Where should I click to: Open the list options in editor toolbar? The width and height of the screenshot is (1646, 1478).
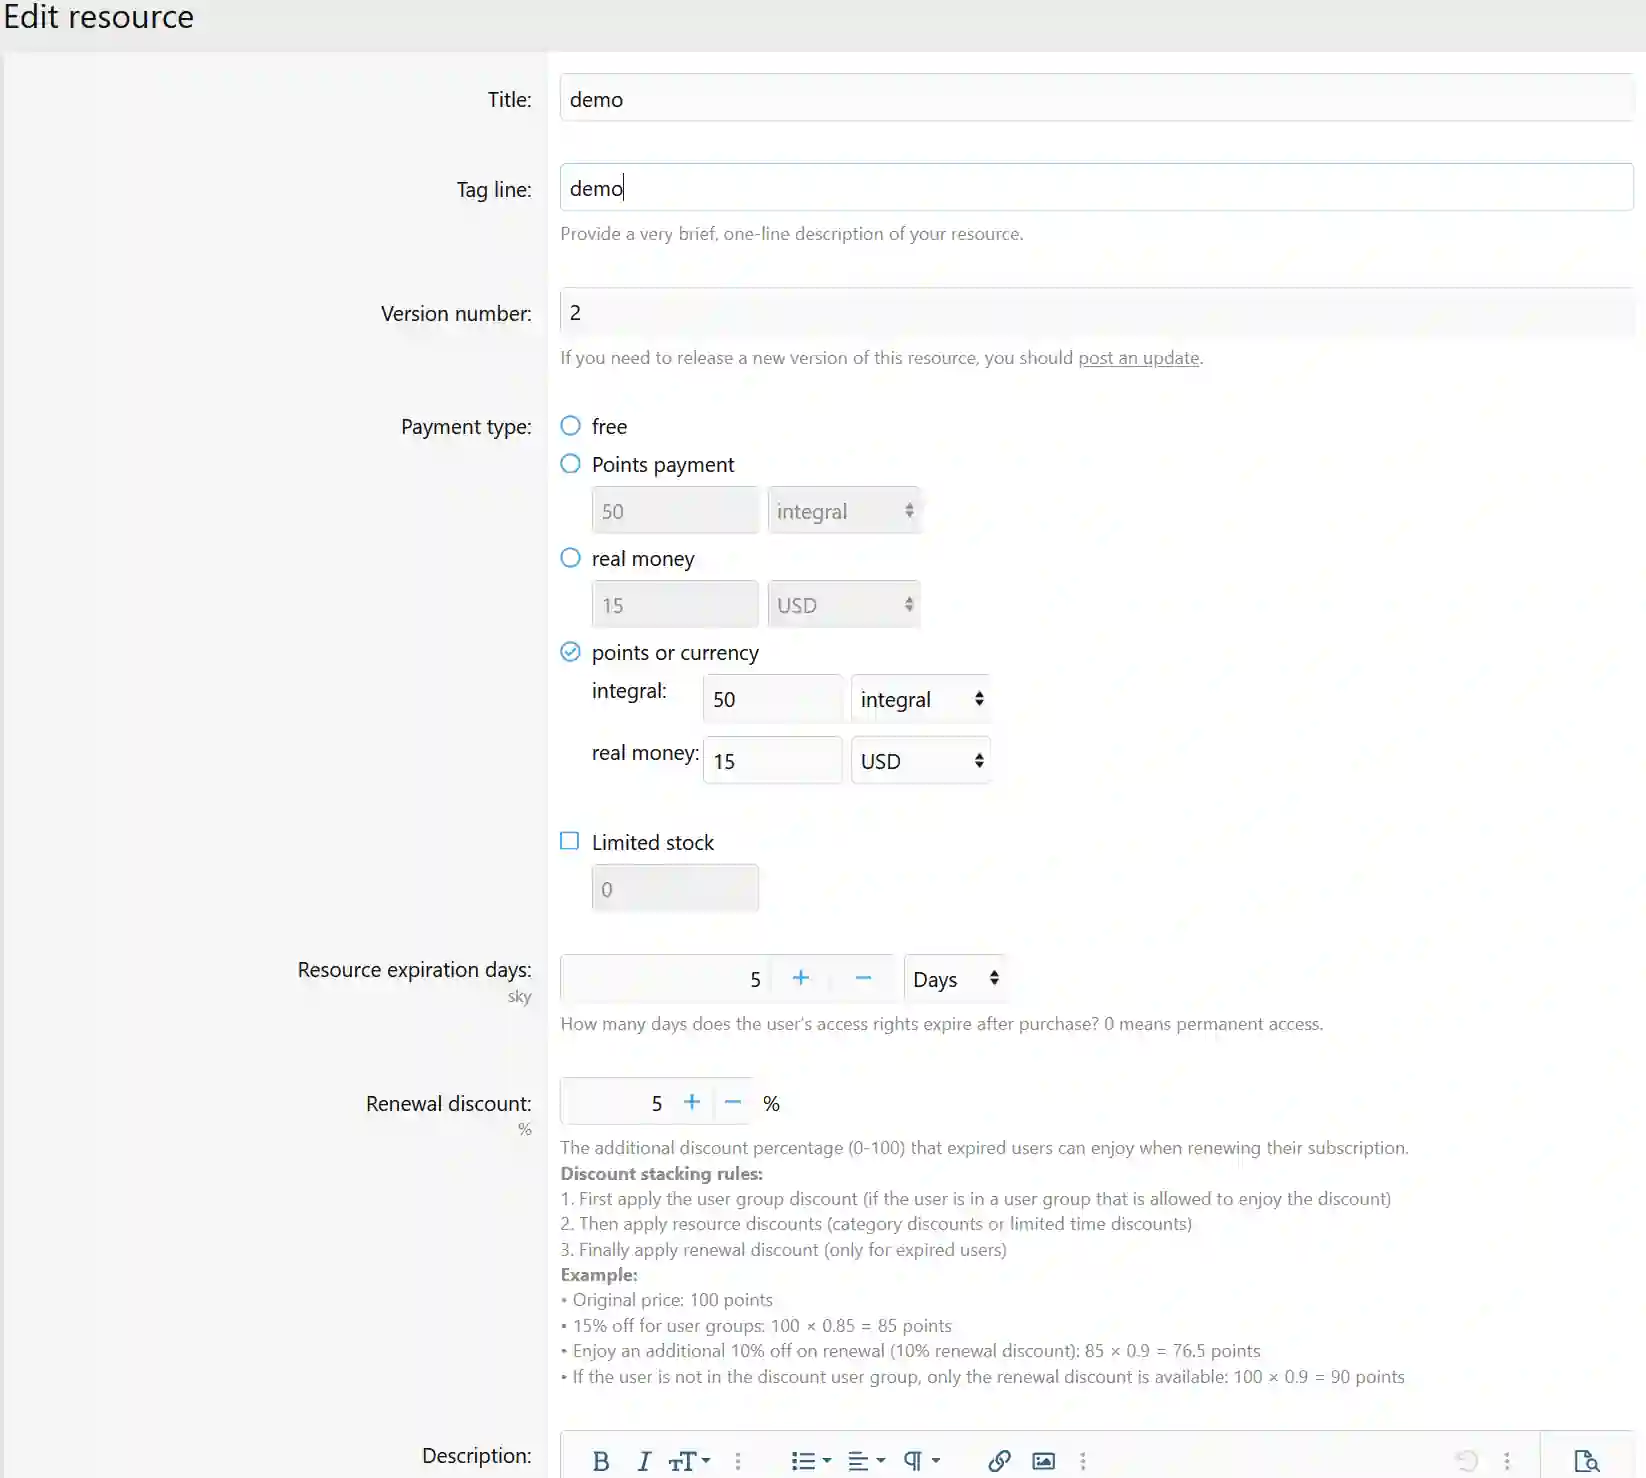point(810,1461)
